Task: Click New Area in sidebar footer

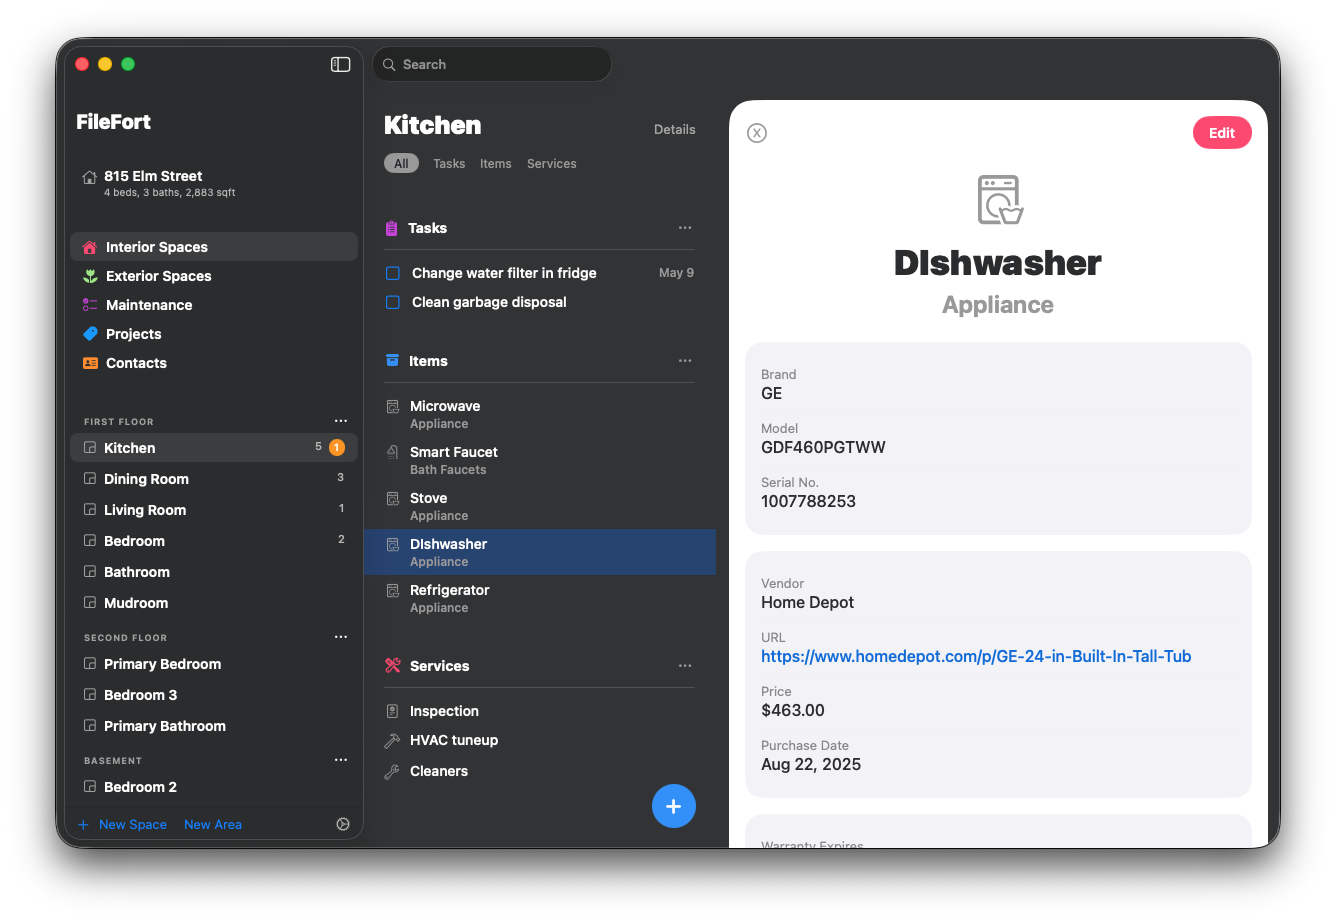Action: coord(213,825)
